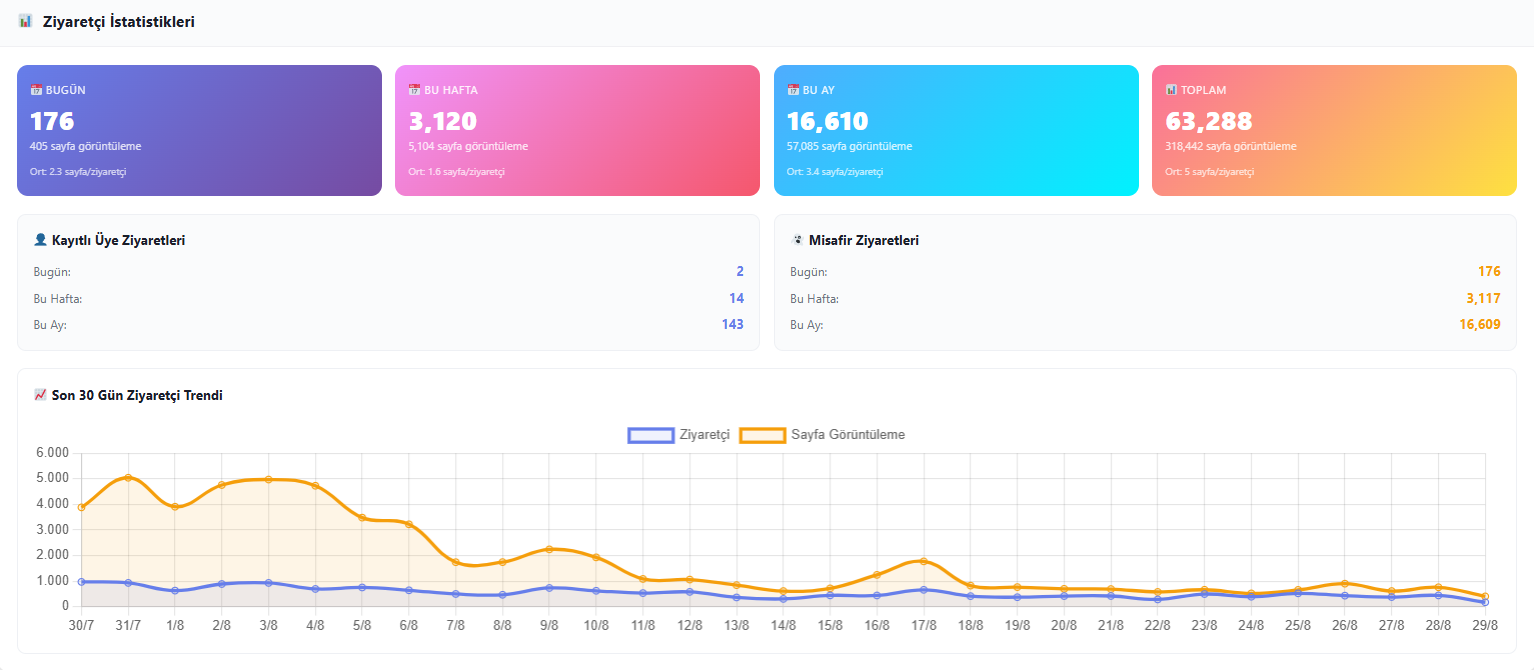Click the 9/8 date label on chart axis
This screenshot has width=1534, height=670.
pos(549,625)
